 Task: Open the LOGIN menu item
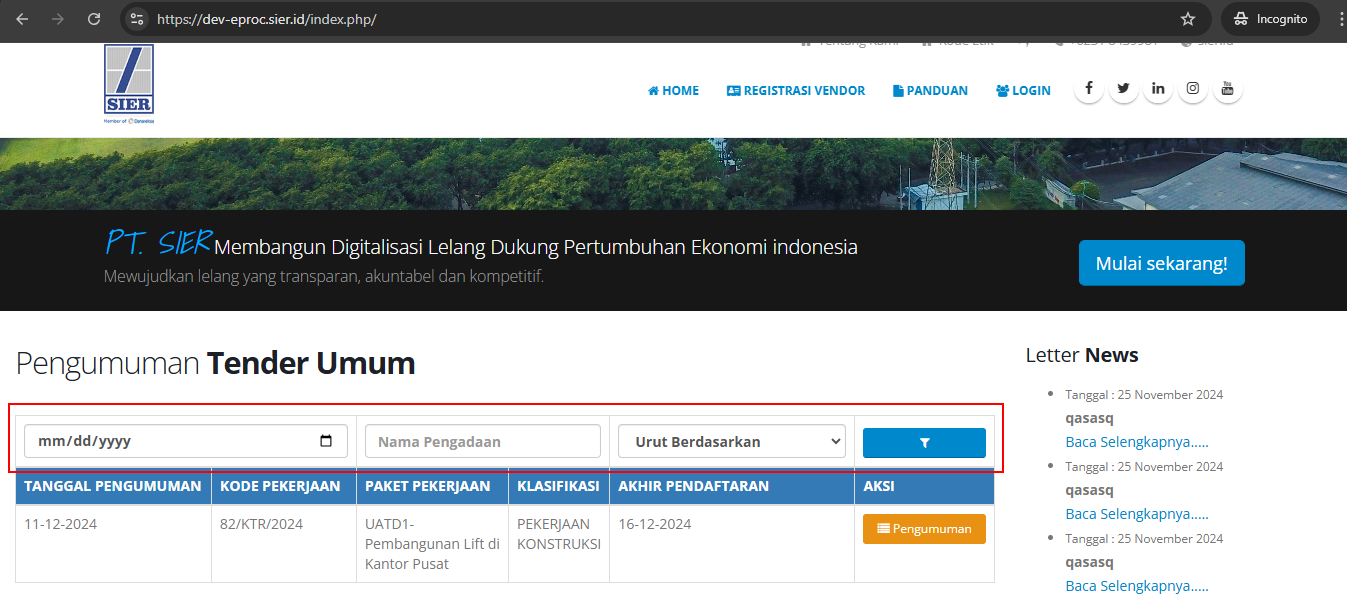pos(1023,91)
